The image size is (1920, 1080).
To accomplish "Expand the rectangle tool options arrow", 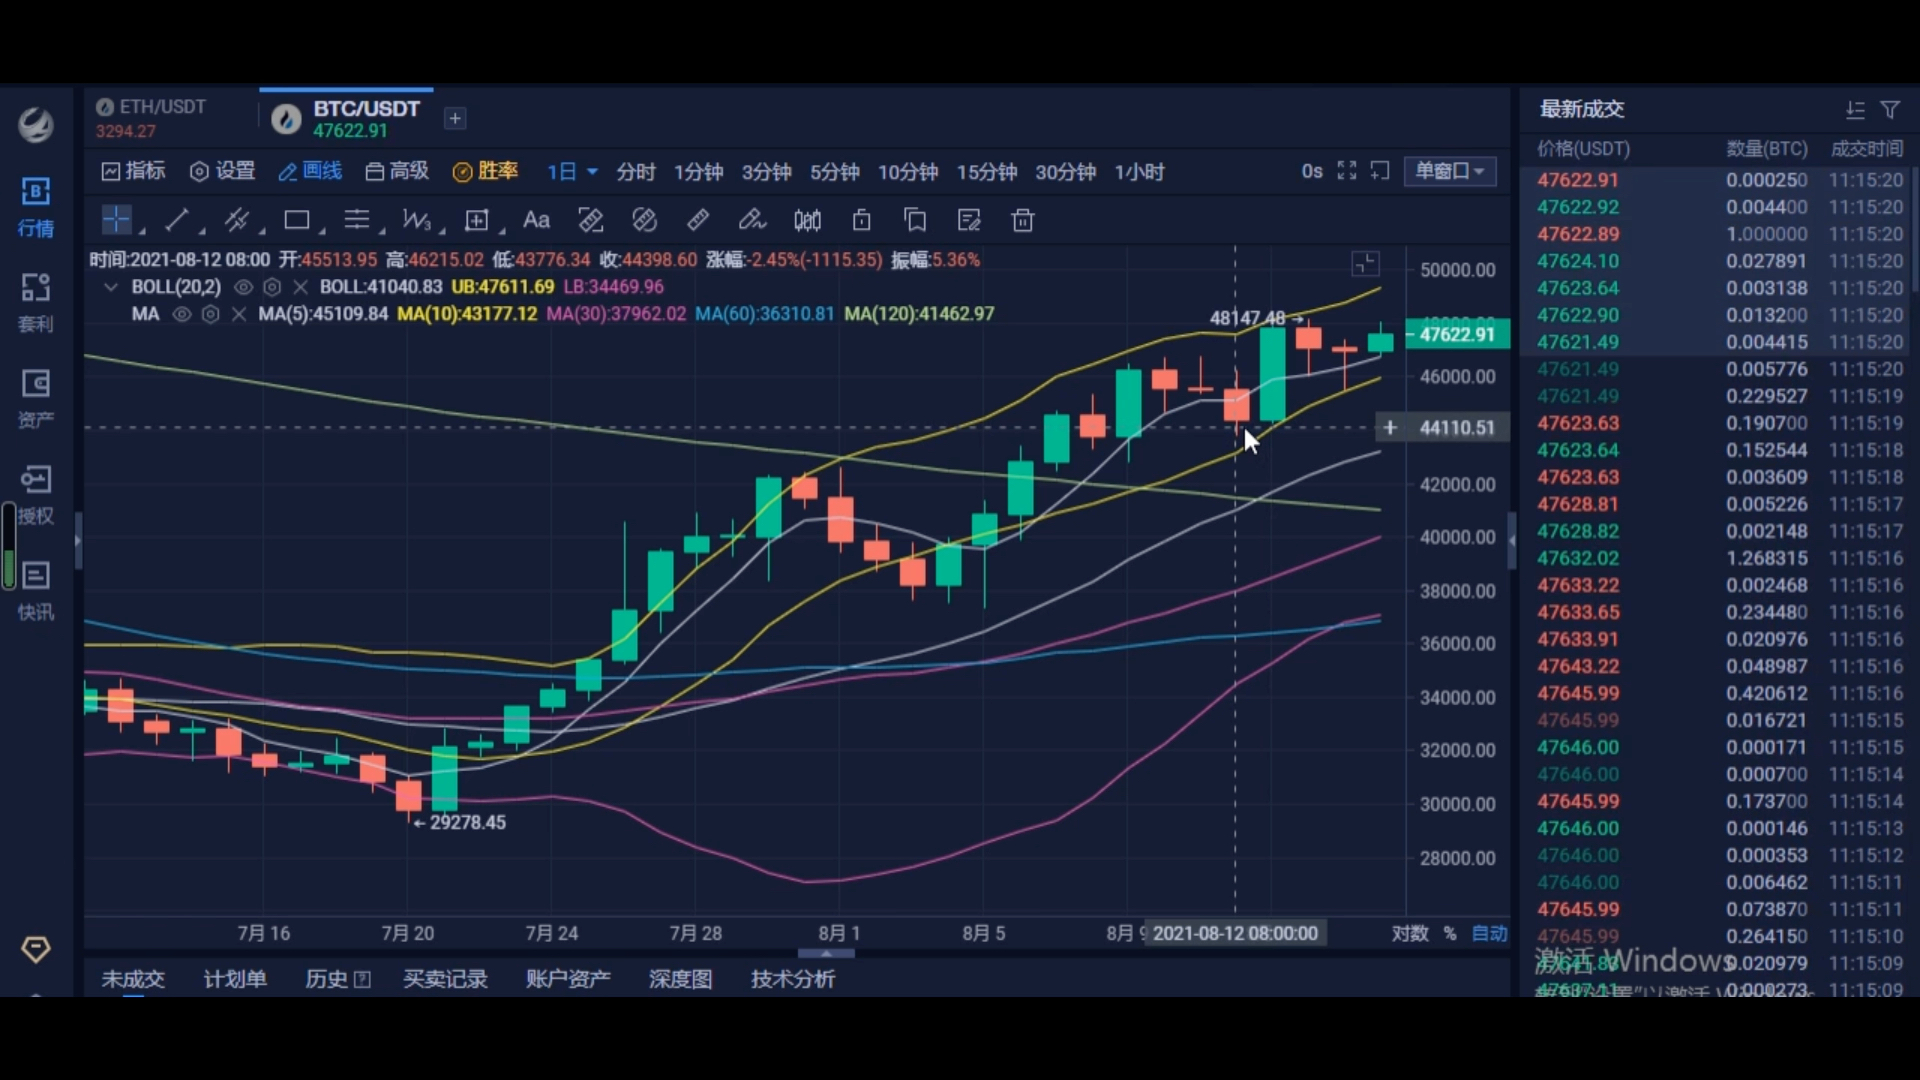I will (321, 229).
